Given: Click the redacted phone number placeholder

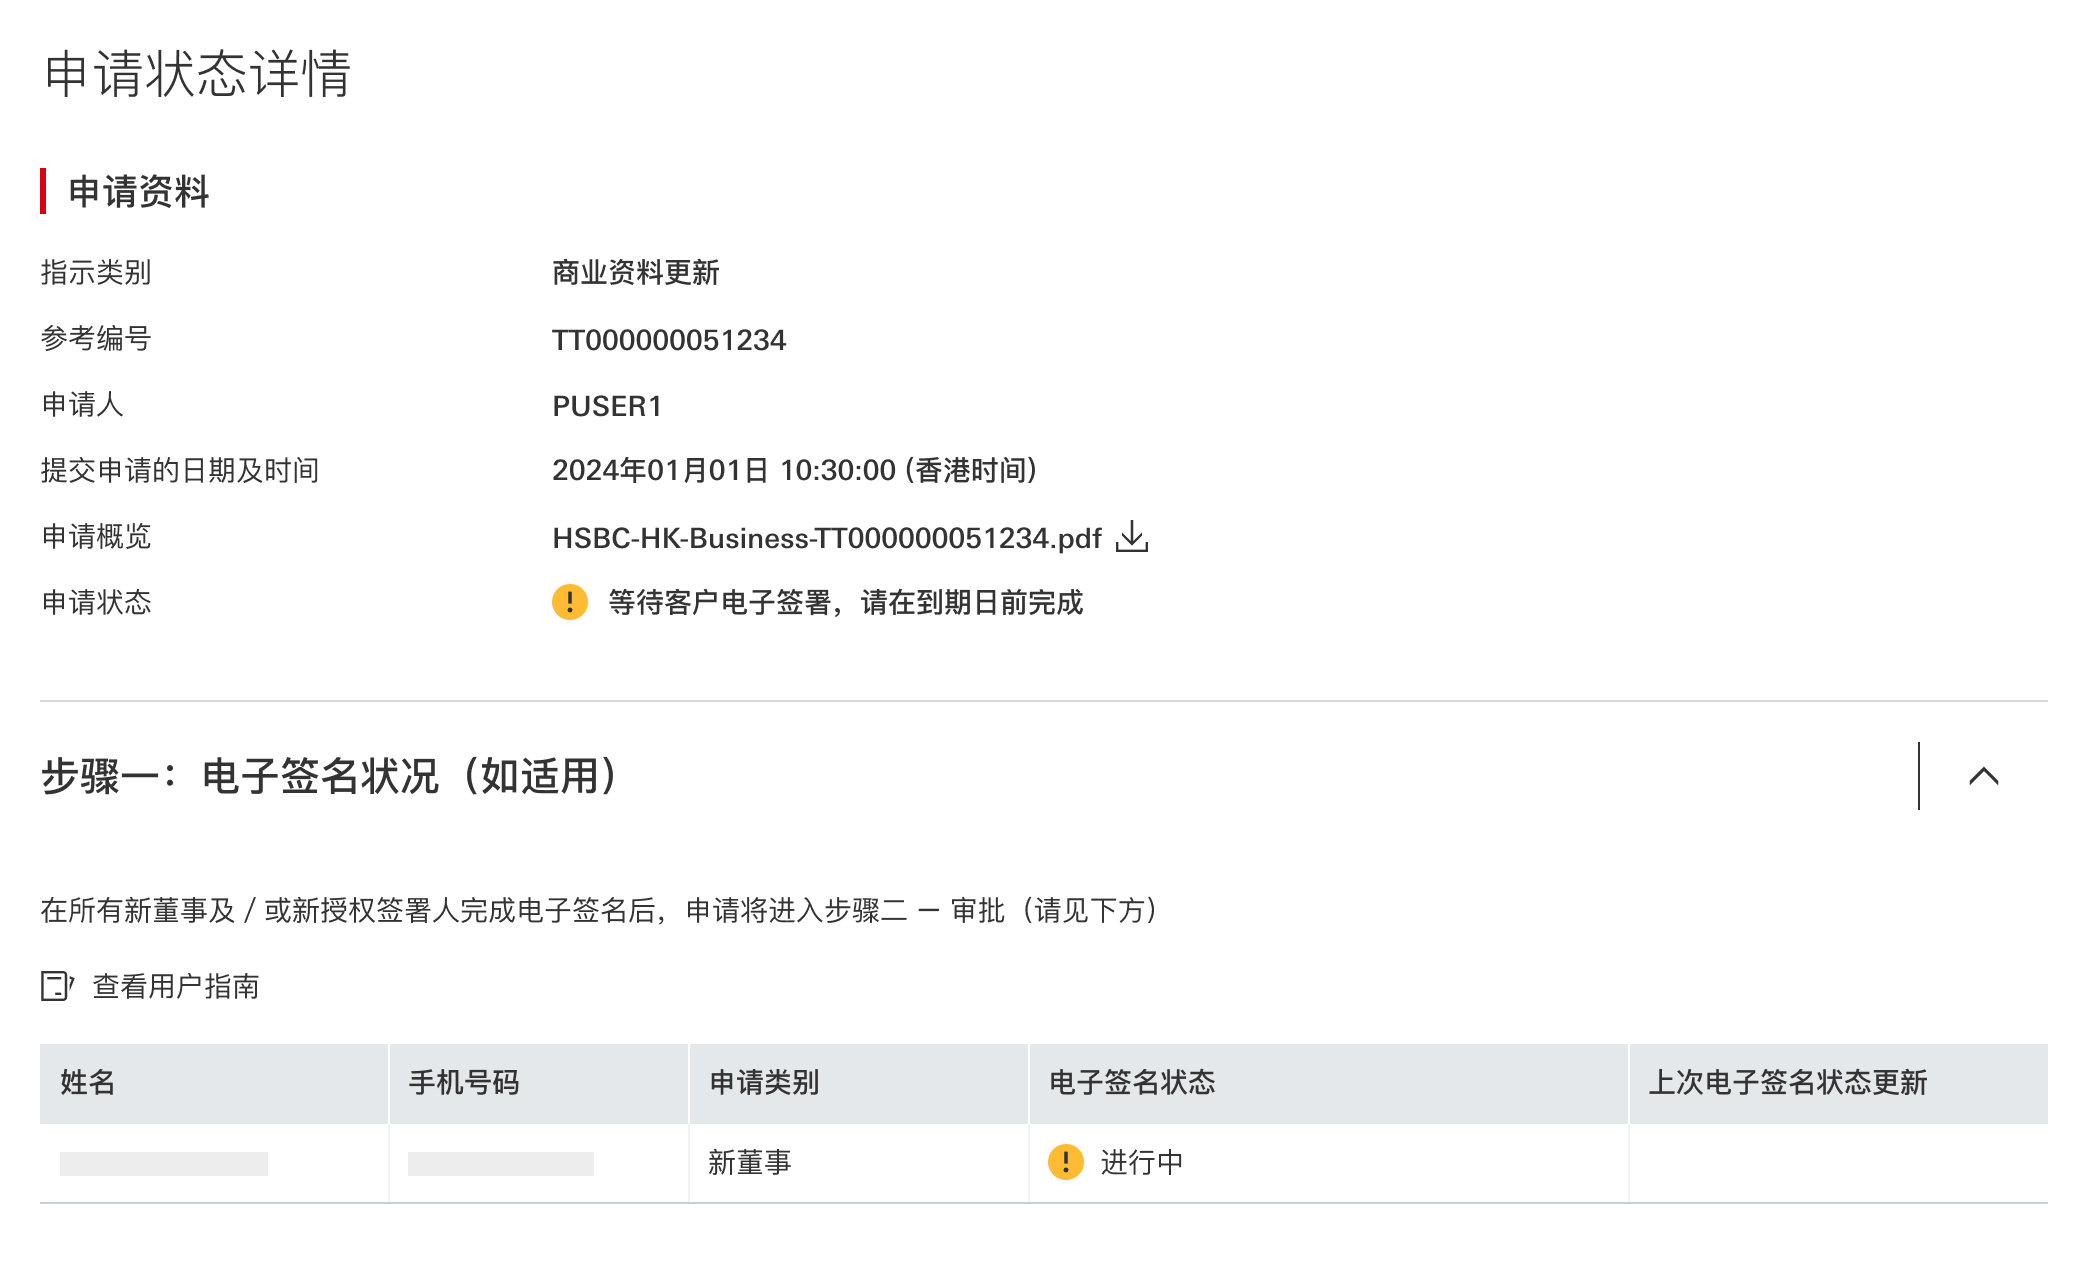Looking at the screenshot, I should 500,1163.
